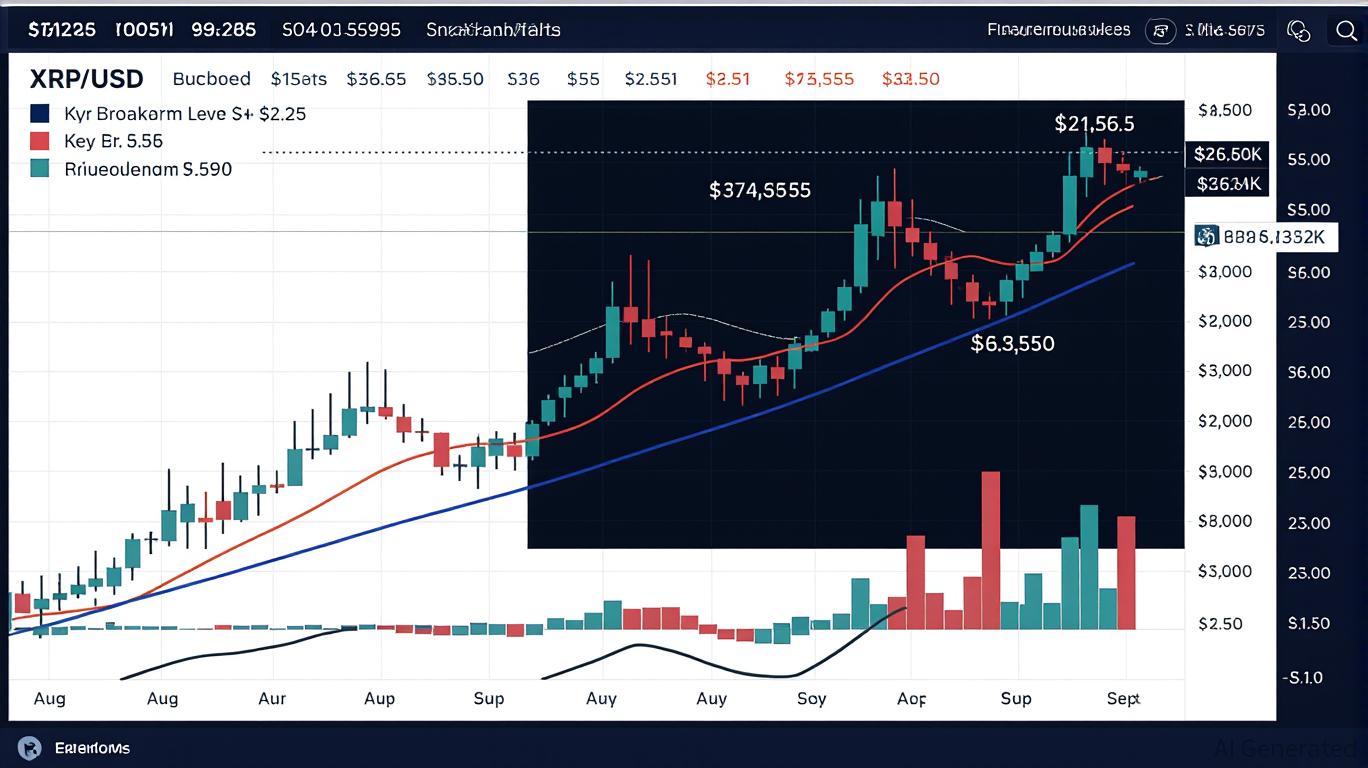The height and width of the screenshot is (768, 1368).
Task: Open the Bucboed dropdown next to XRP/USD
Action: coord(211,78)
